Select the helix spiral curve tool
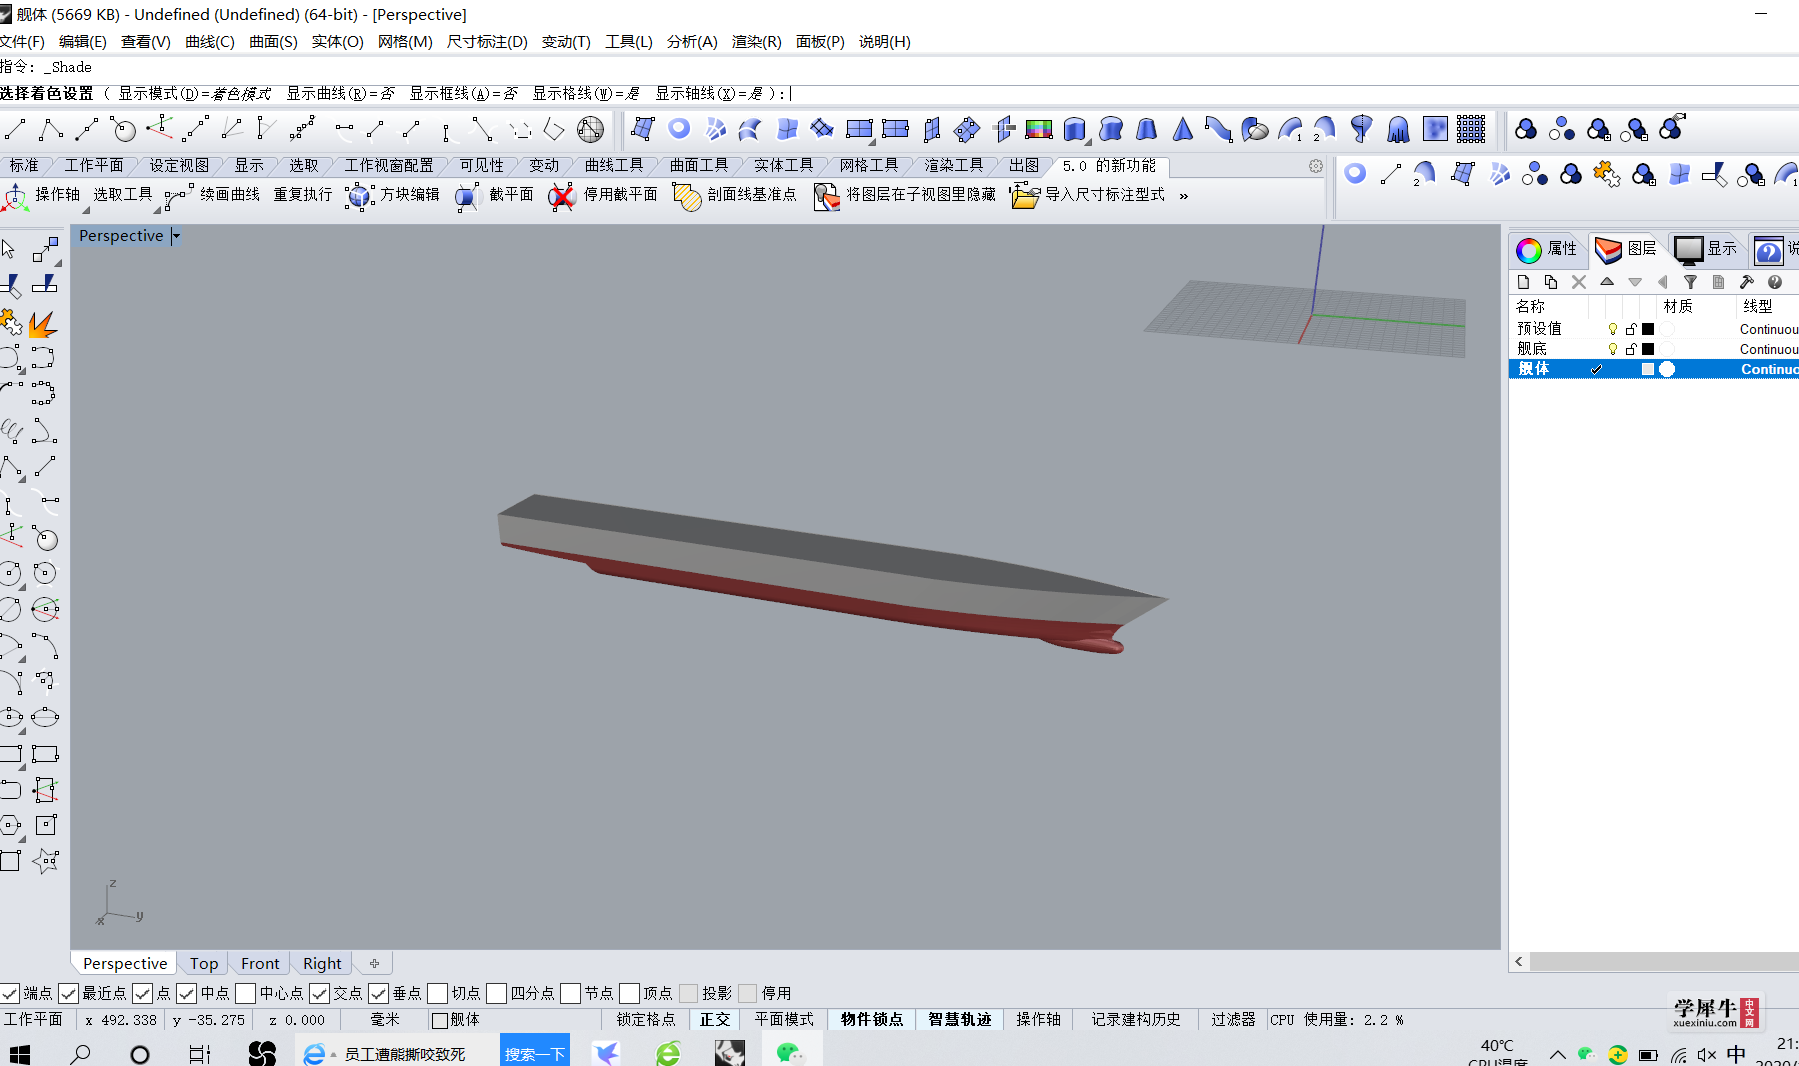This screenshot has height=1066, width=1799. pyautogui.click(x=11, y=431)
